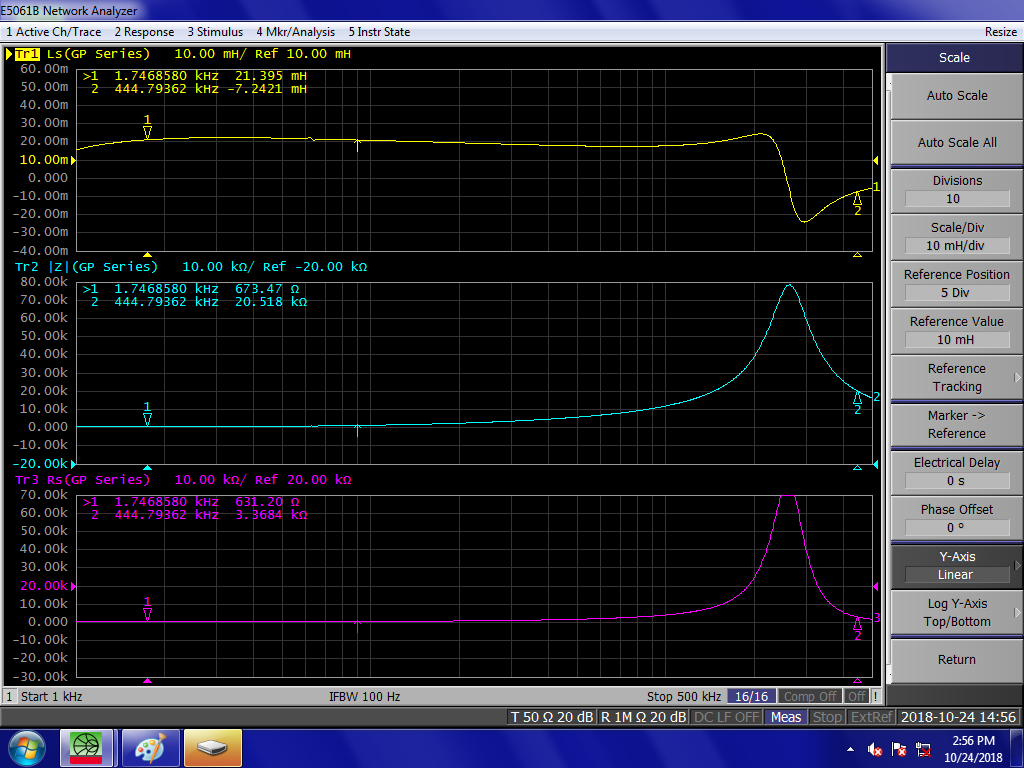This screenshot has height=768, width=1024.
Task: Open the 5 Instr State menu
Action: [379, 31]
